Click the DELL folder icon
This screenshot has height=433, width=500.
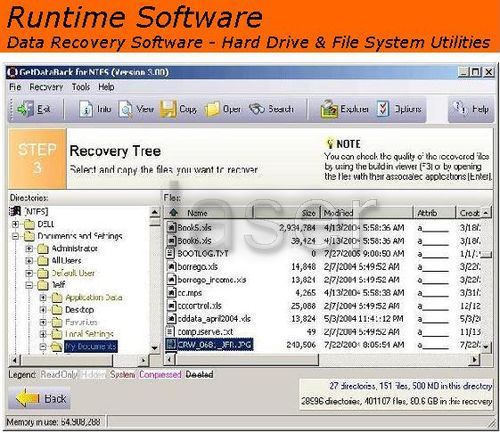(x=29, y=224)
